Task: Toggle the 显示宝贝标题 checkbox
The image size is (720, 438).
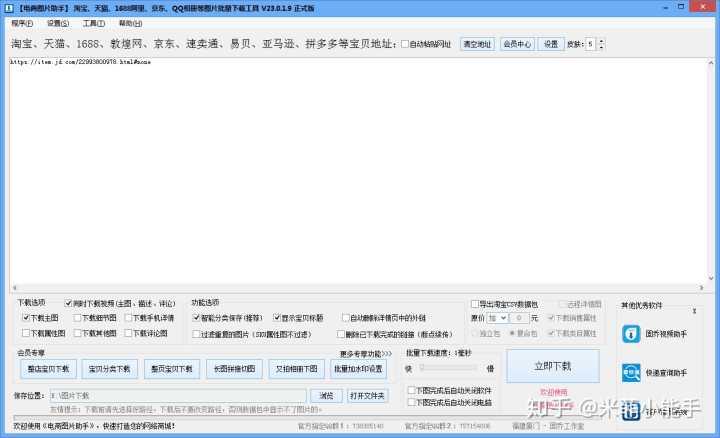Action: [277, 318]
